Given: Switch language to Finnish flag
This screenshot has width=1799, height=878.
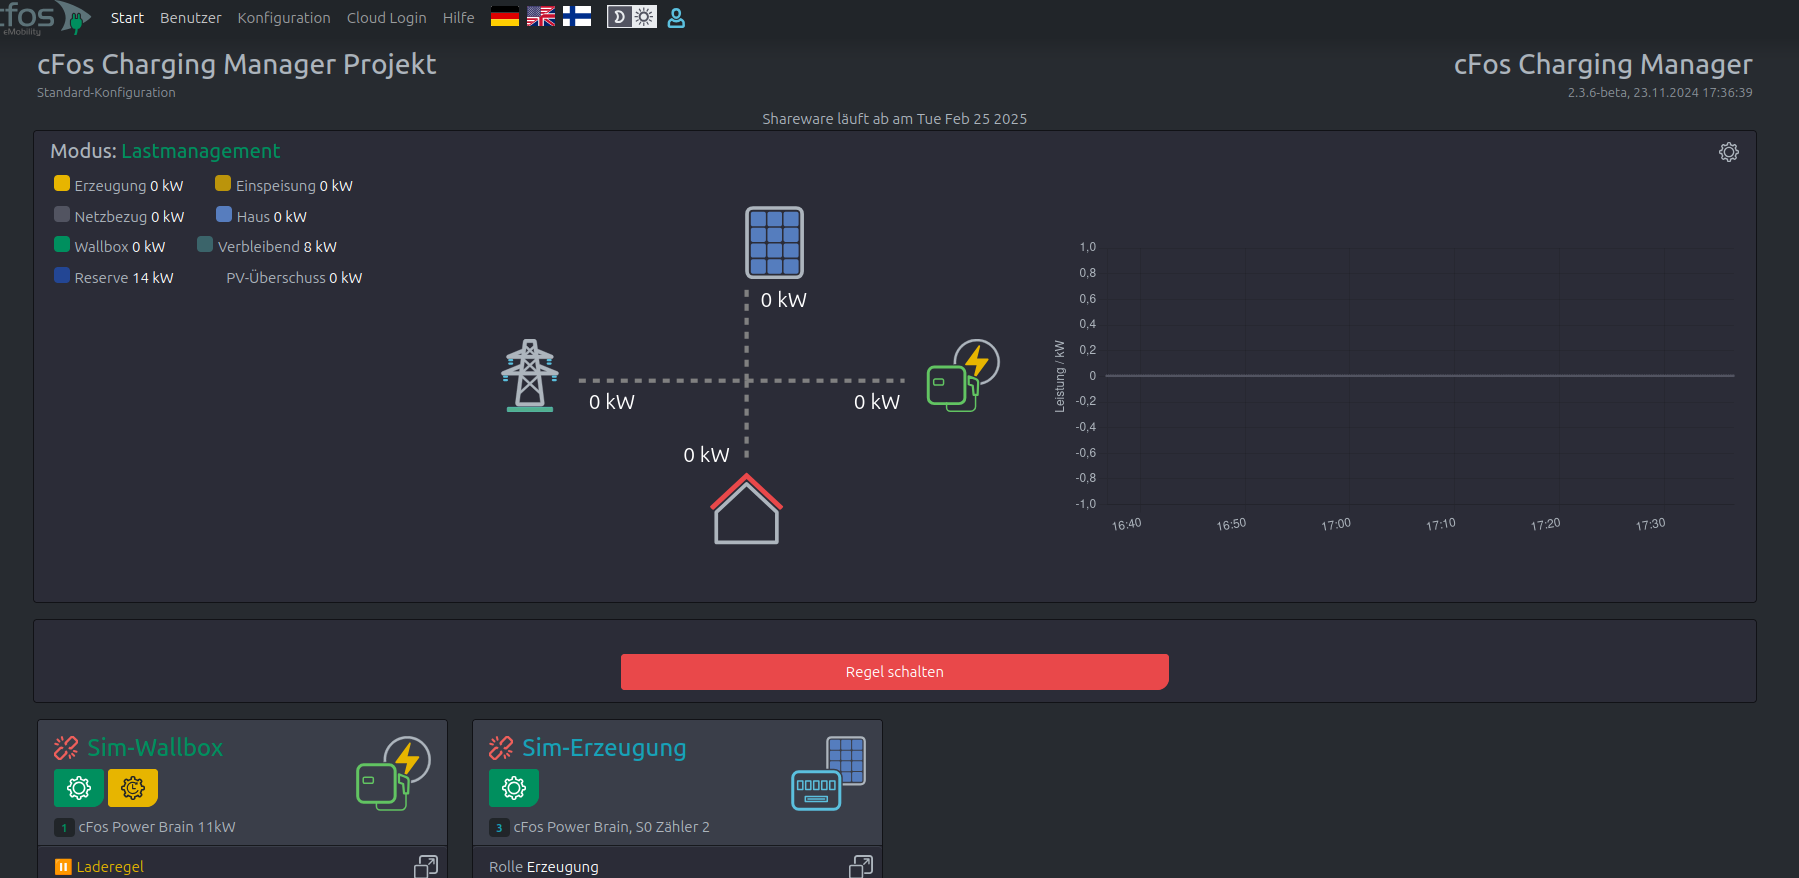Looking at the screenshot, I should pos(577,17).
